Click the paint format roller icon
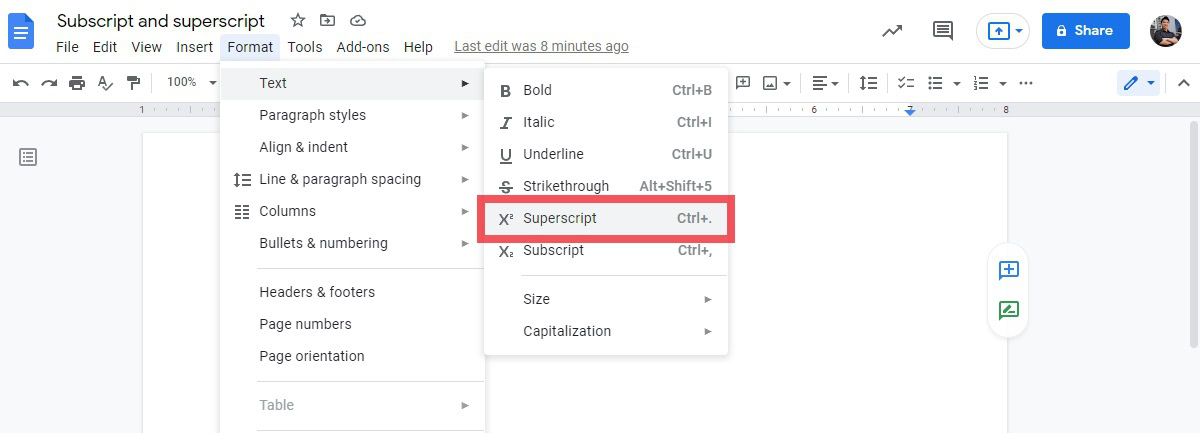This screenshot has width=1200, height=433. click(x=132, y=83)
